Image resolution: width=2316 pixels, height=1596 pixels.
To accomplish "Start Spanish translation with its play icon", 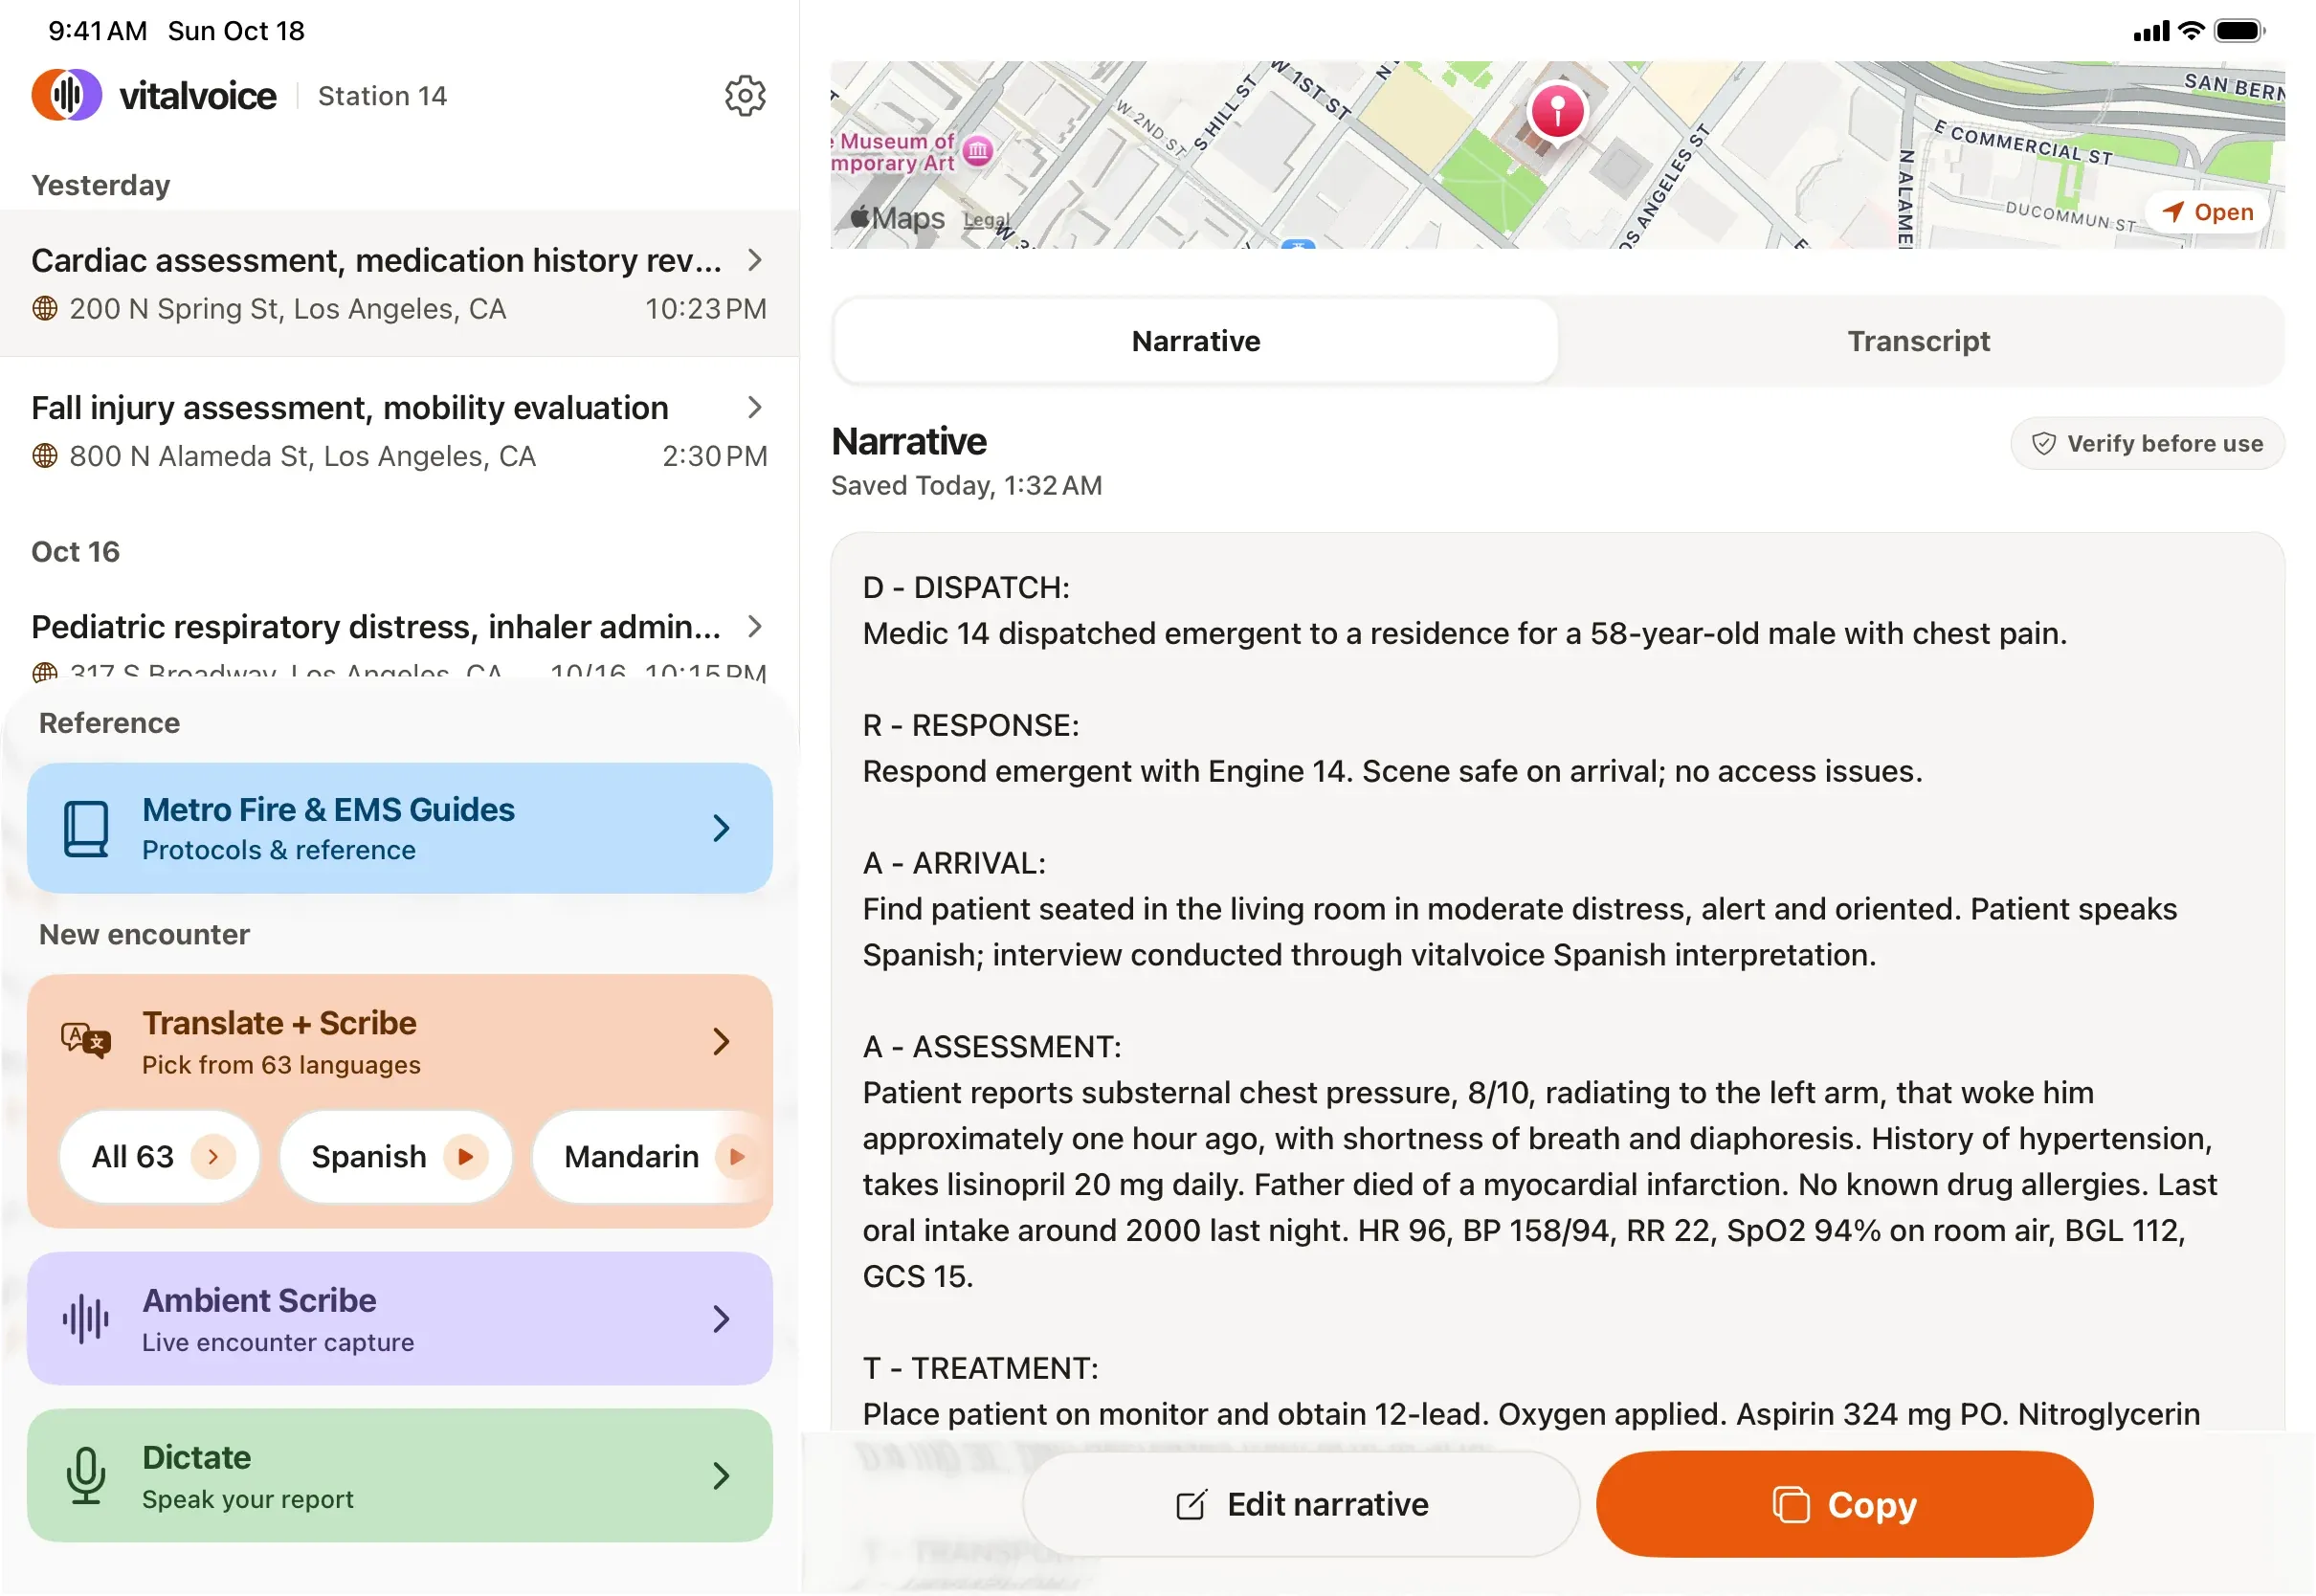I will [465, 1157].
